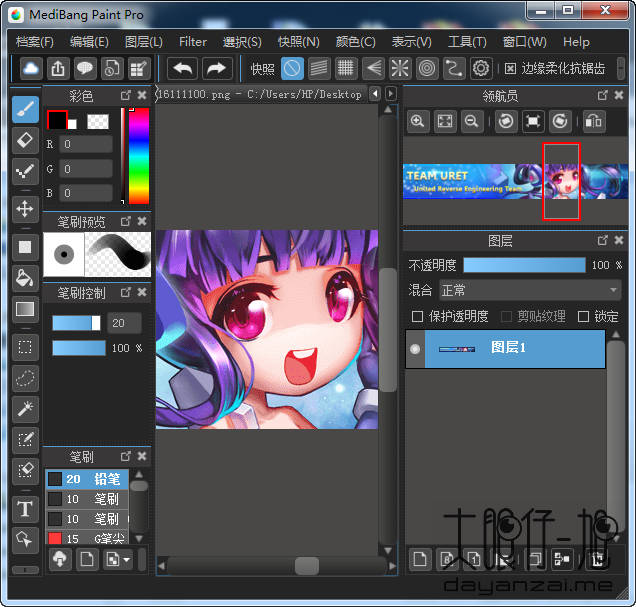
Task: Select the Eraser tool
Action: coord(25,141)
